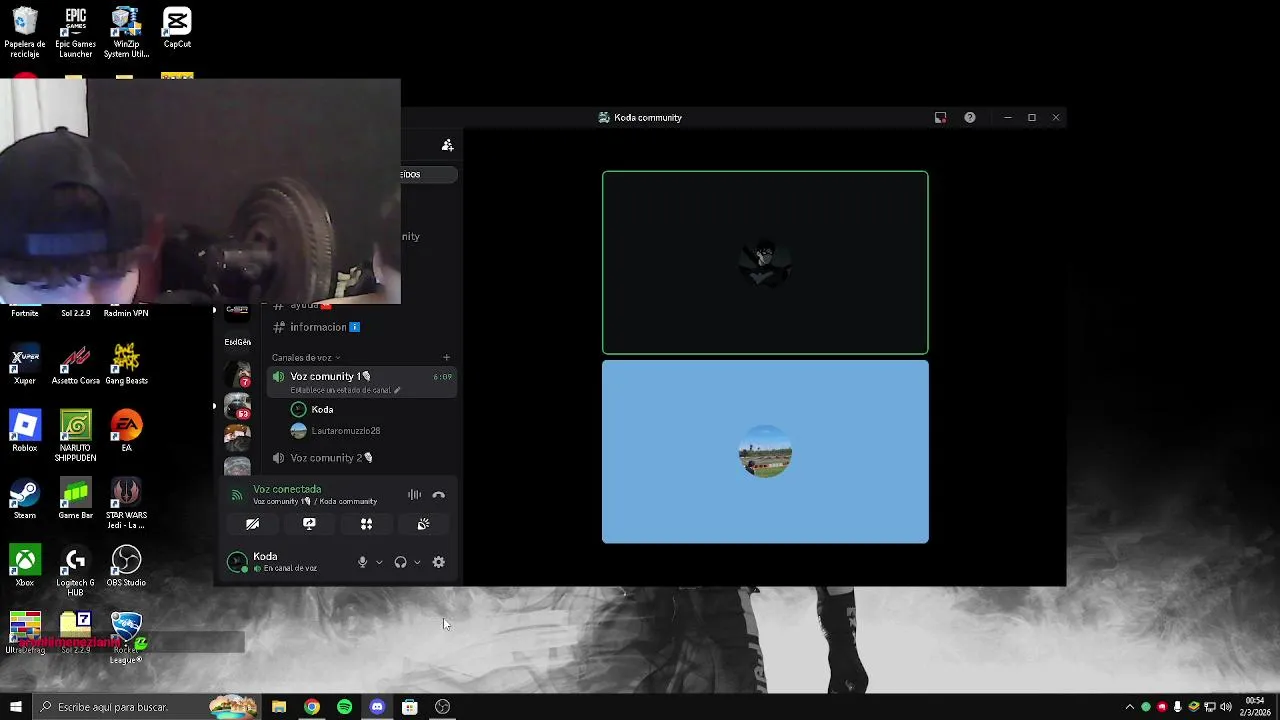Deafen Discord headphones

coord(400,562)
